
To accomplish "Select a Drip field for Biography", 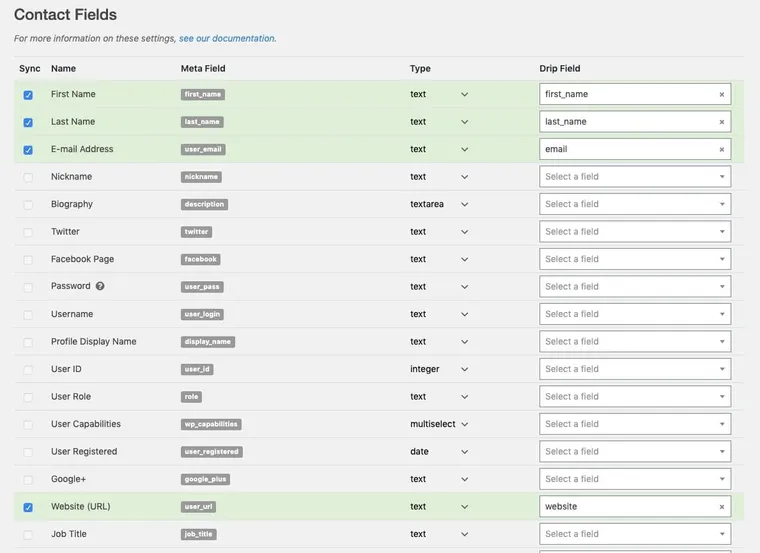I will (635, 204).
